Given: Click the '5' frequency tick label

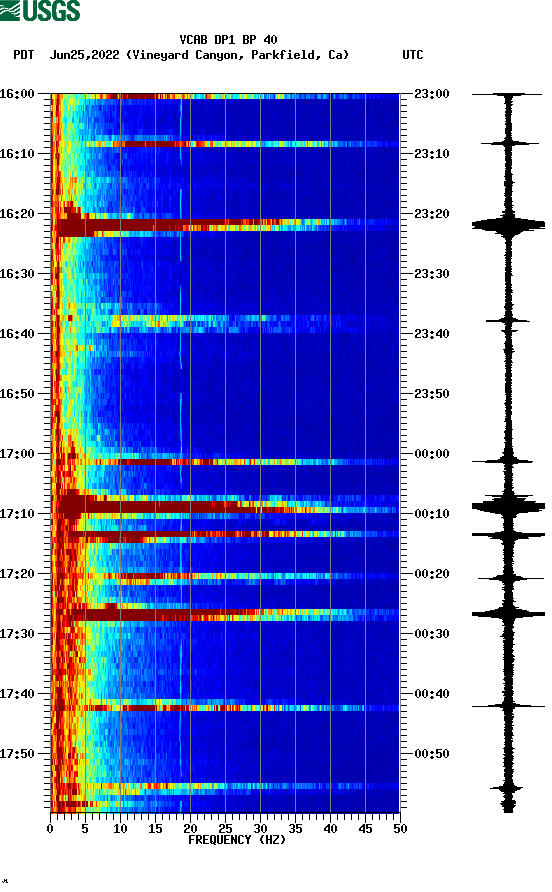Looking at the screenshot, I should pos(85,829).
